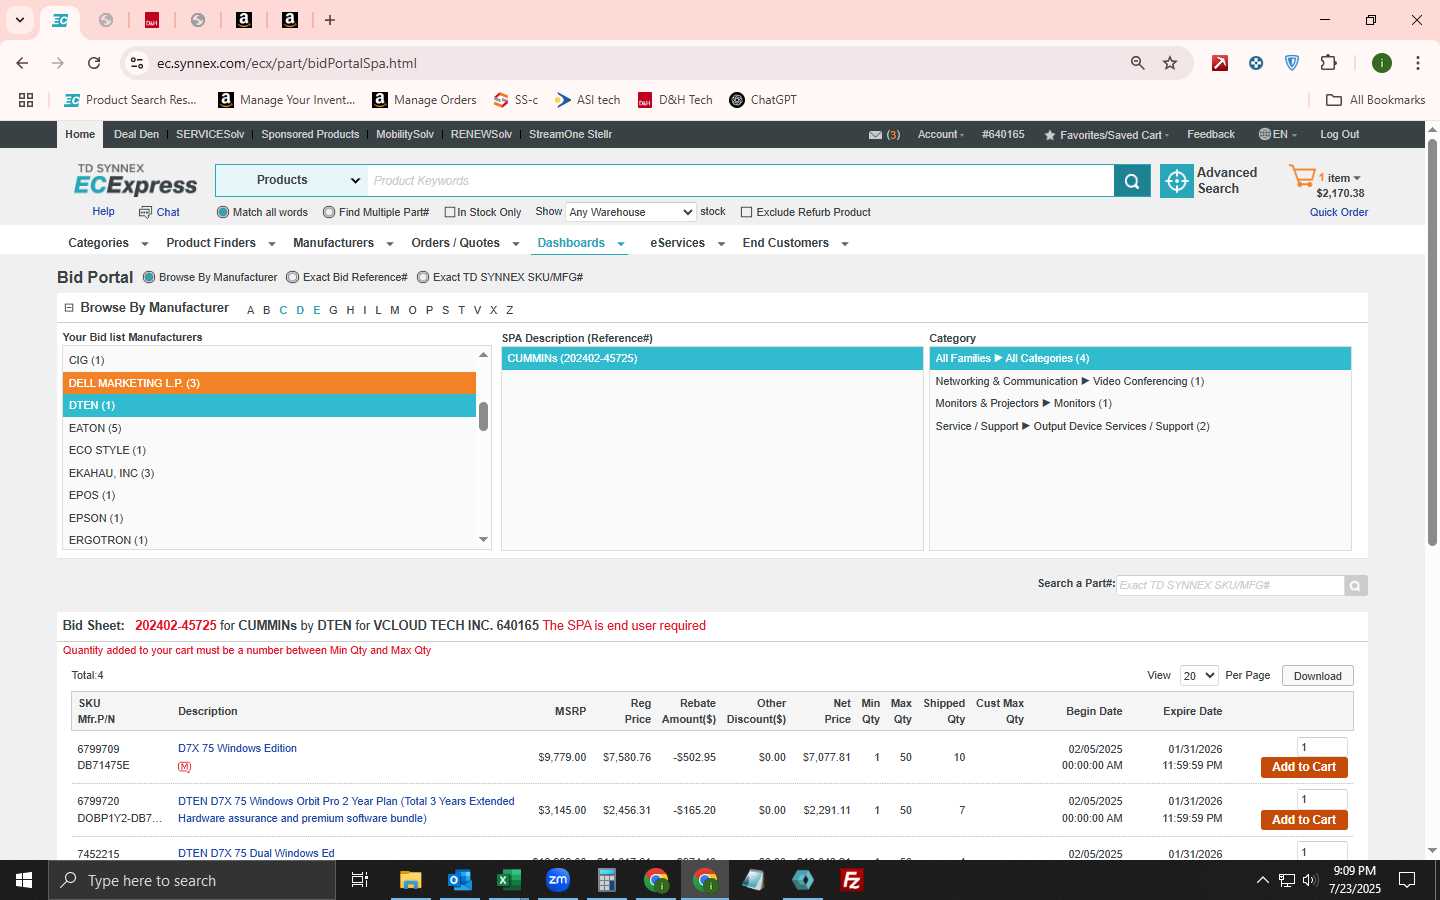The image size is (1440, 900).
Task: Open FileZilla from the taskbar
Action: coord(852,880)
